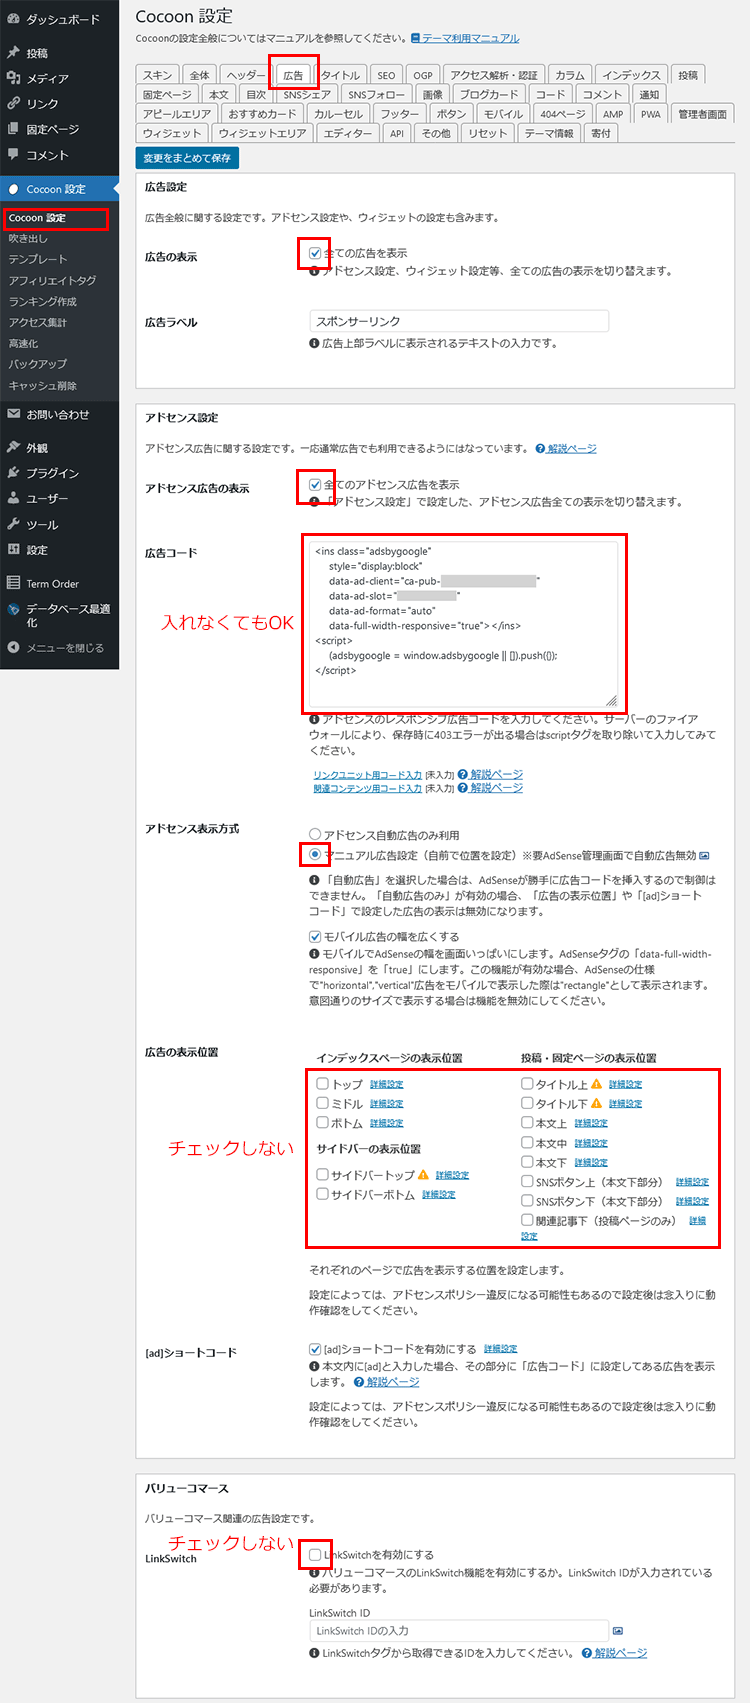Click the 変更をまとめて保存 button

pyautogui.click(x=187, y=158)
